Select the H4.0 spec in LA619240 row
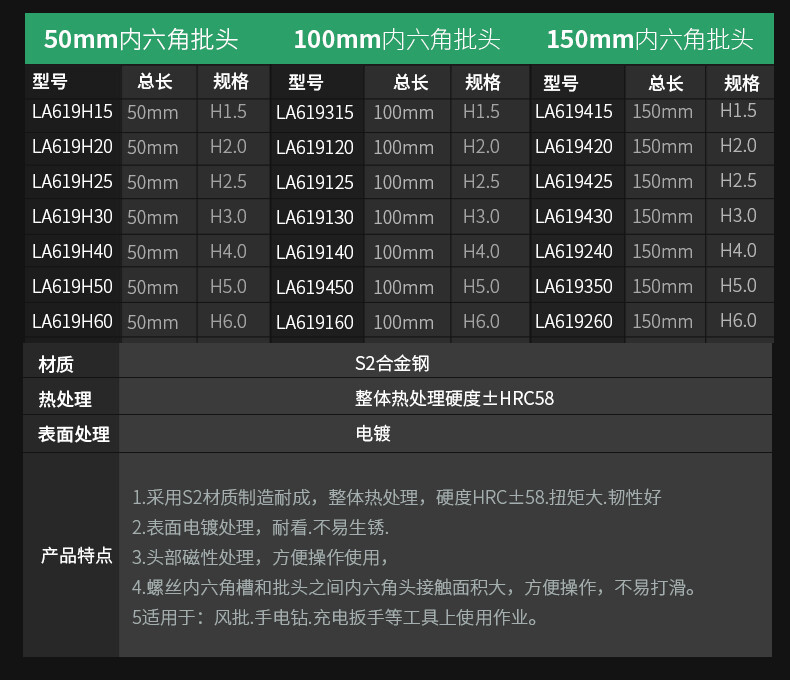The height and width of the screenshot is (680, 790). (738, 250)
